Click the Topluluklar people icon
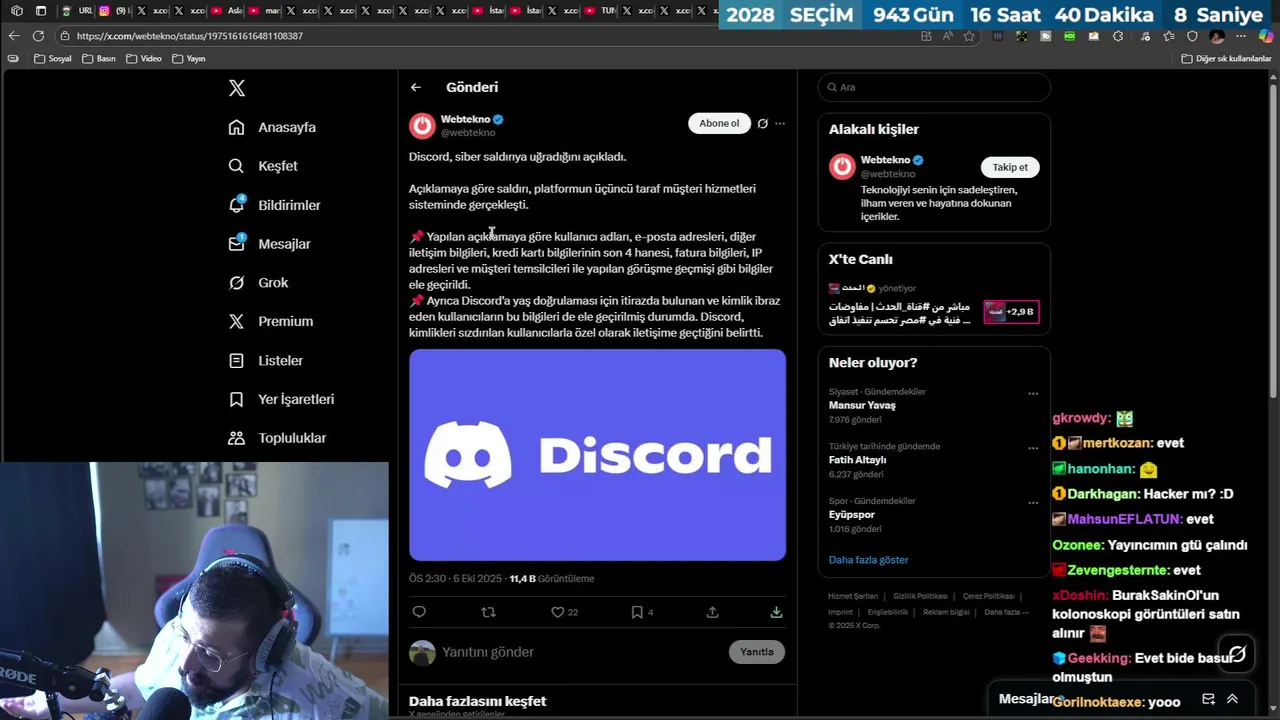The height and width of the screenshot is (720, 1280). point(236,438)
